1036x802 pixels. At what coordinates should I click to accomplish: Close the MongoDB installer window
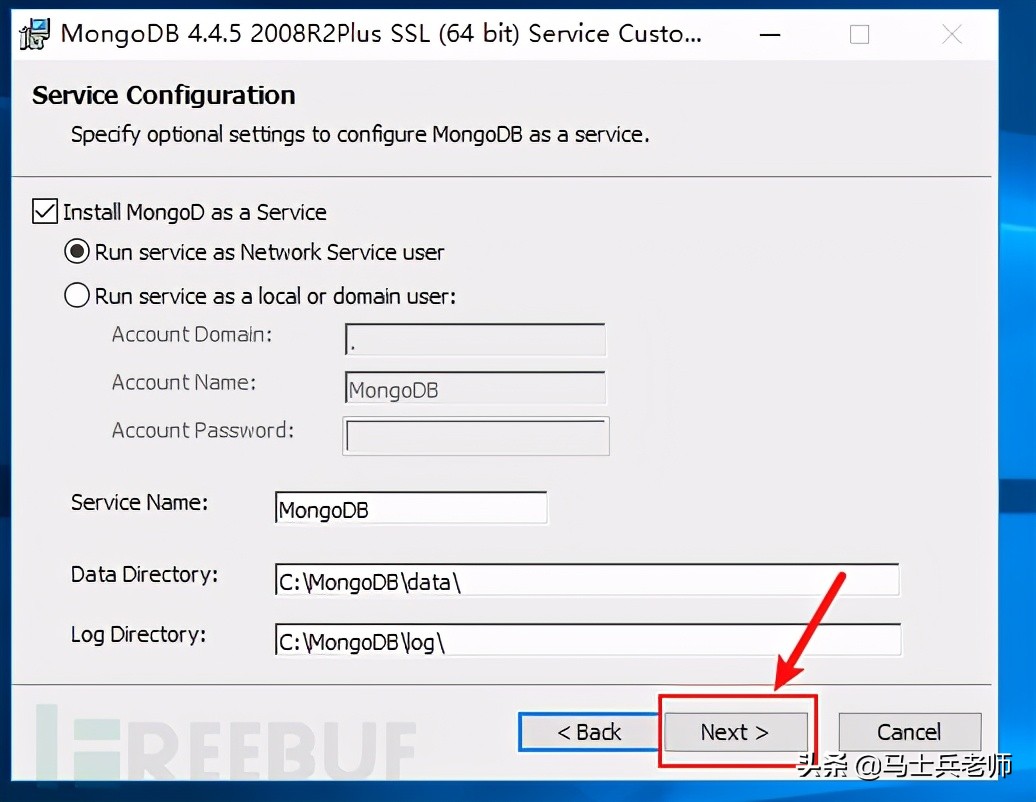coord(951,34)
